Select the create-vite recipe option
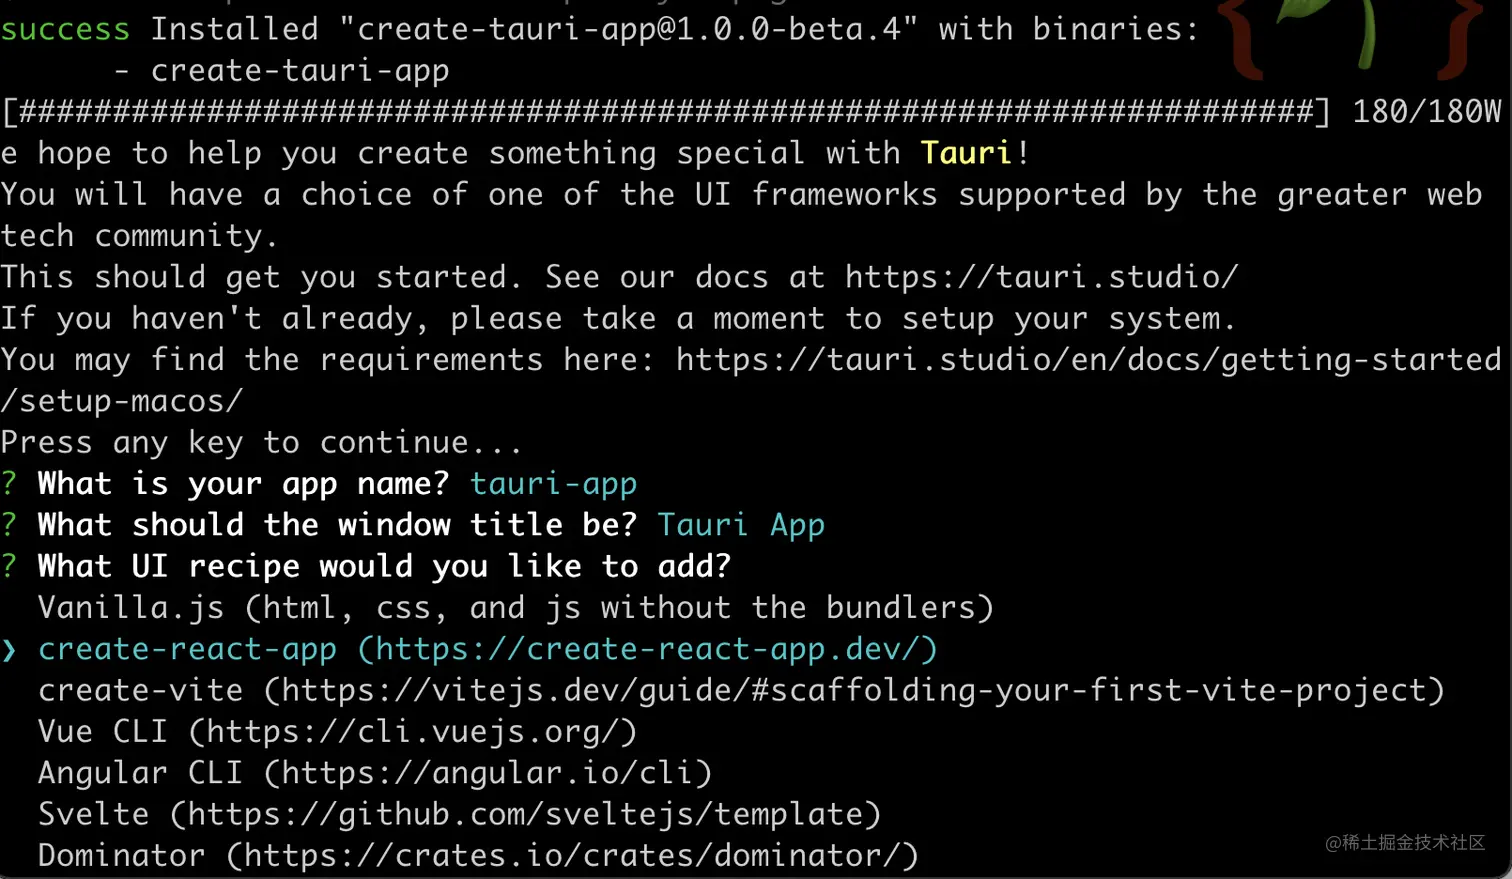 pyautogui.click(x=740, y=691)
